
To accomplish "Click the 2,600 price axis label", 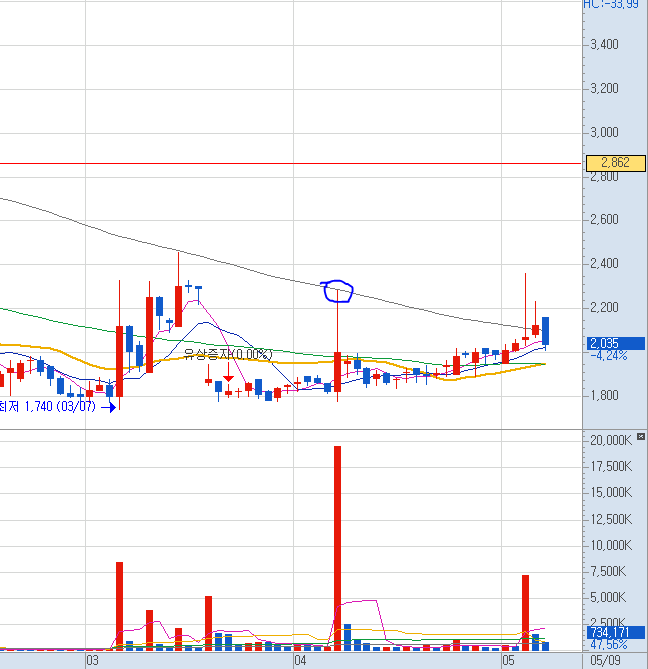I will point(604,219).
